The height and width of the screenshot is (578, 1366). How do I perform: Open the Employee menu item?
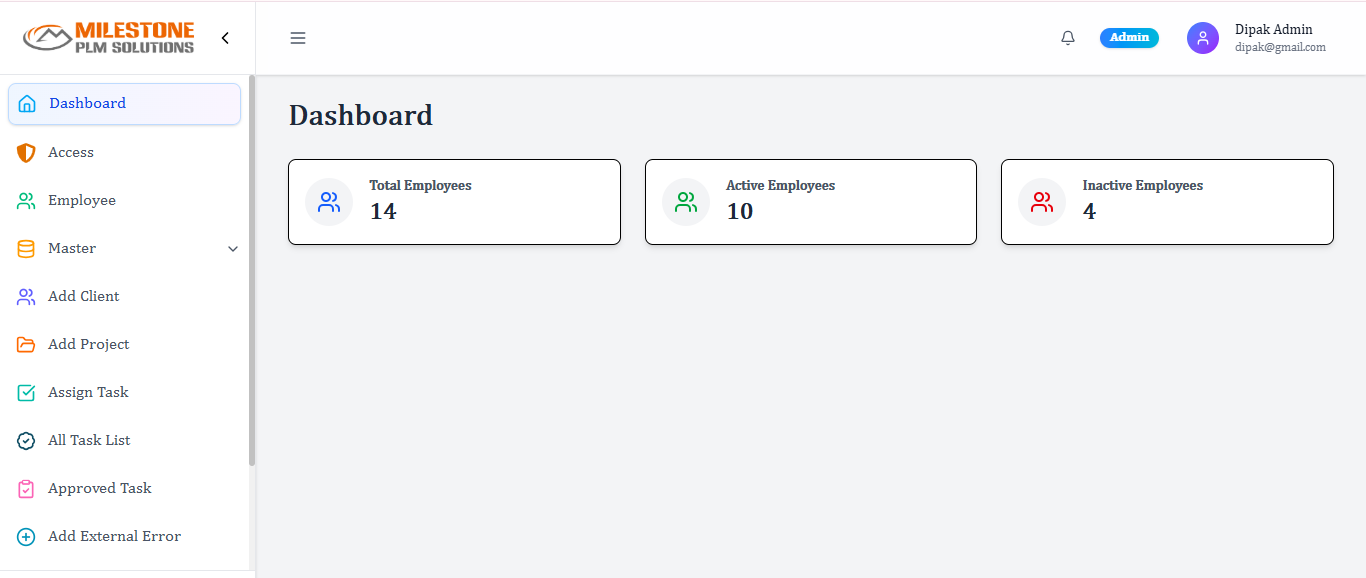[x=82, y=200]
